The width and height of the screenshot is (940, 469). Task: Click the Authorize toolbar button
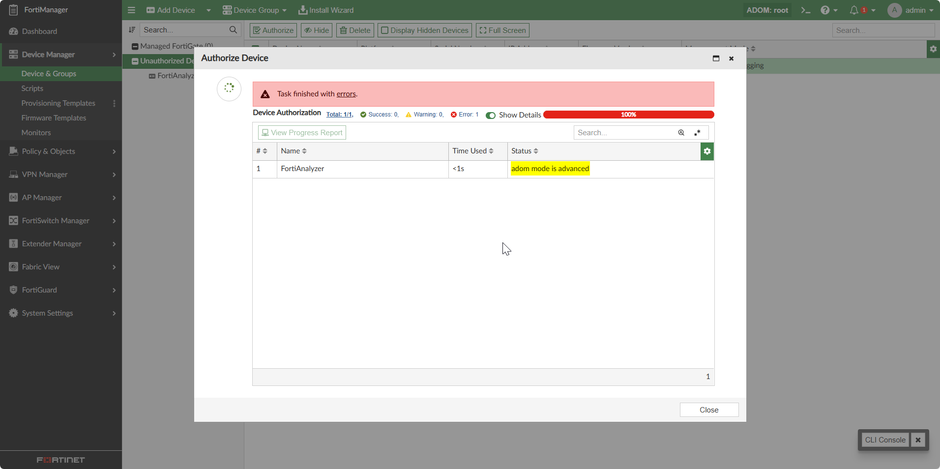273,30
